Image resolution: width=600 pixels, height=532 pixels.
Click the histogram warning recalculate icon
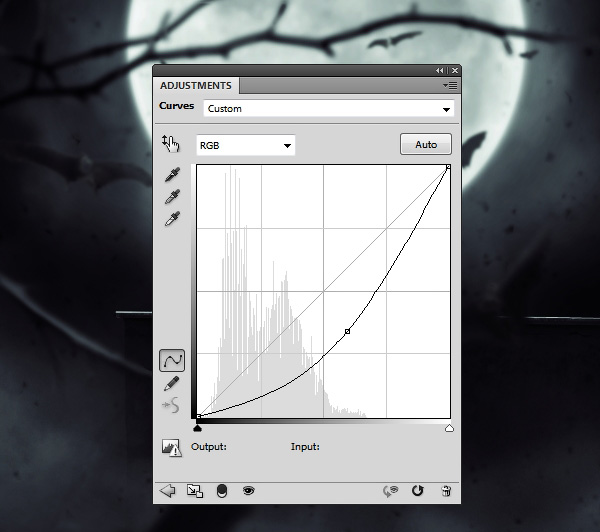point(171,447)
